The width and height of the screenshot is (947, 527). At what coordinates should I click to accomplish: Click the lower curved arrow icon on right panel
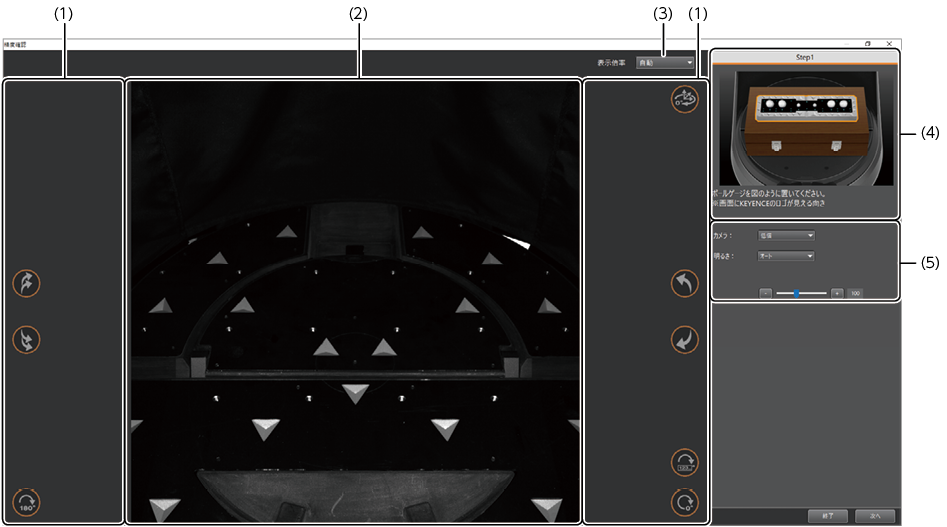pos(685,340)
